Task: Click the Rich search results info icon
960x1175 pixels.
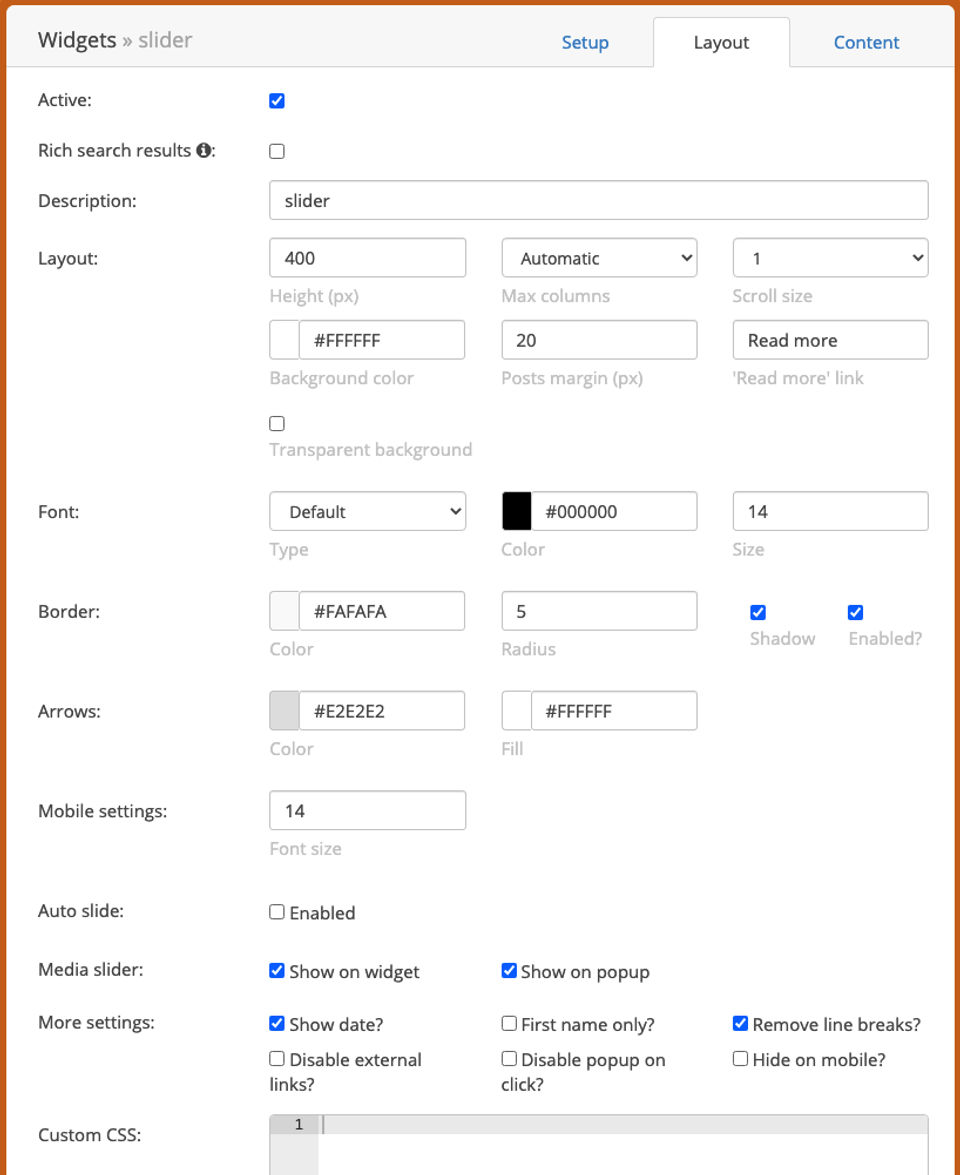Action: [204, 151]
